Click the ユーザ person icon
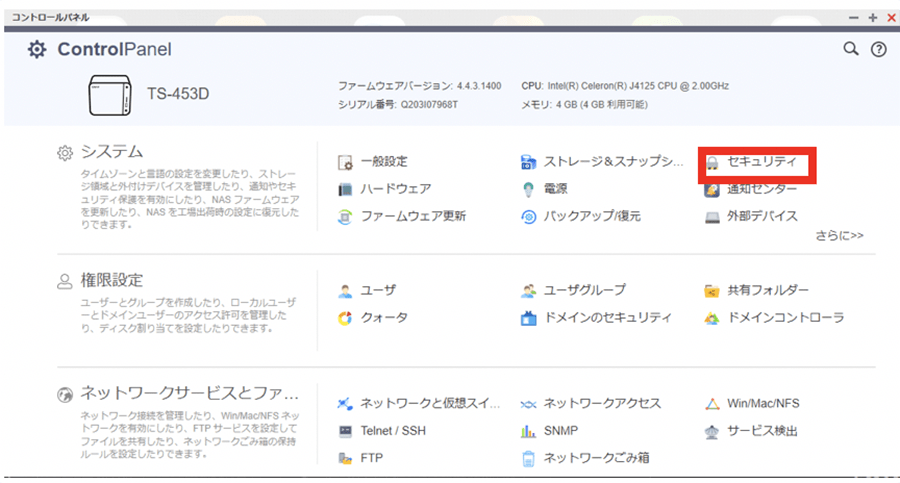Viewport: 900px width, 483px height. pos(345,291)
